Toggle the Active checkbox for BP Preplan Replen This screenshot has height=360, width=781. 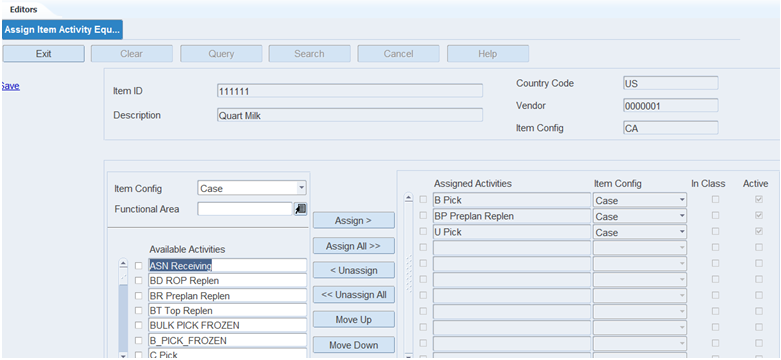[759, 216]
